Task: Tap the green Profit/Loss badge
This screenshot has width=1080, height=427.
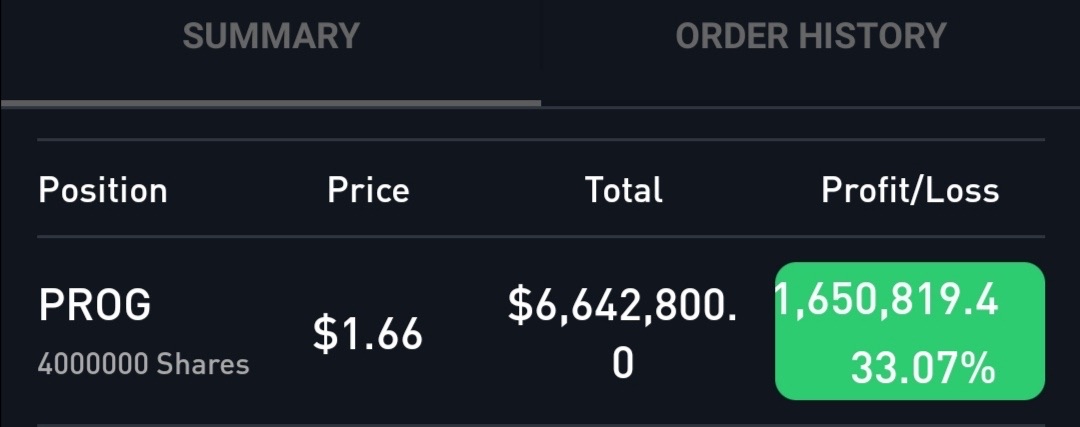Action: [x=910, y=331]
